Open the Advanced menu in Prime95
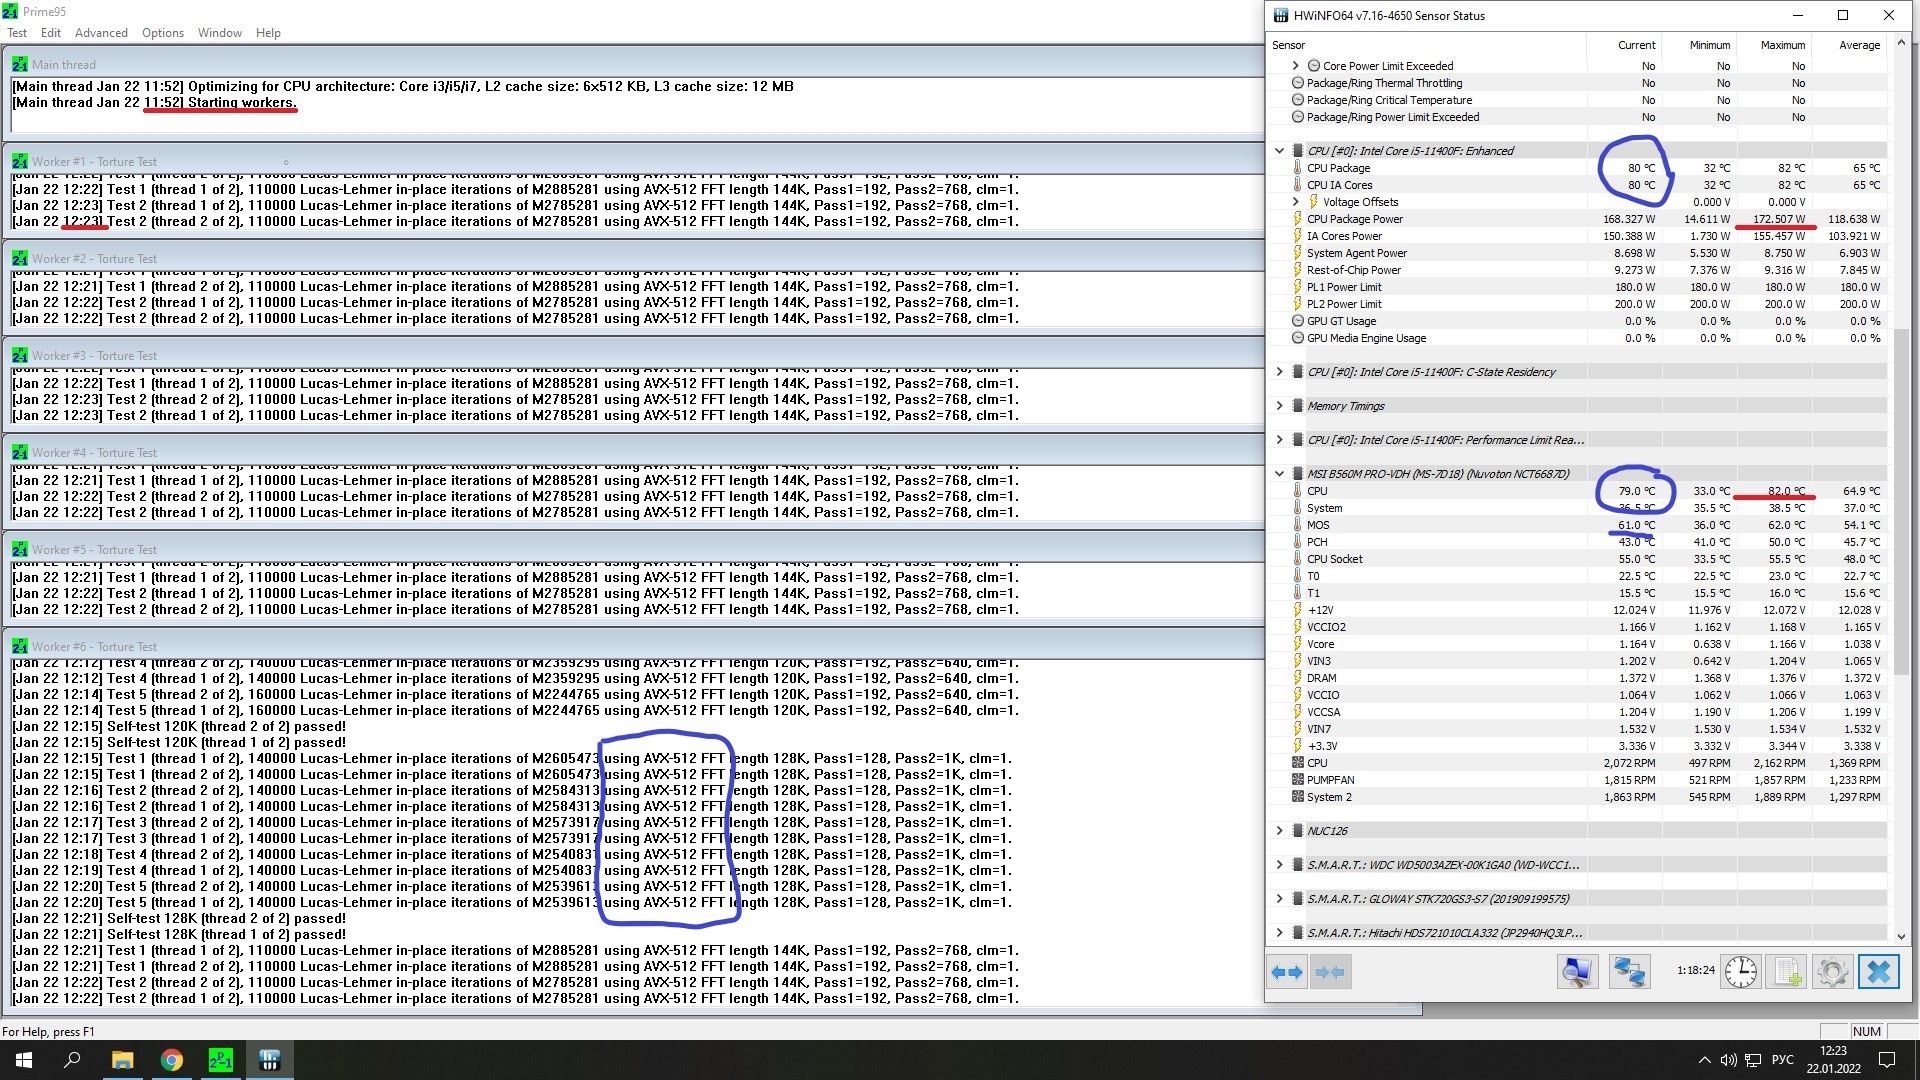This screenshot has width=1920, height=1080. coord(101,33)
